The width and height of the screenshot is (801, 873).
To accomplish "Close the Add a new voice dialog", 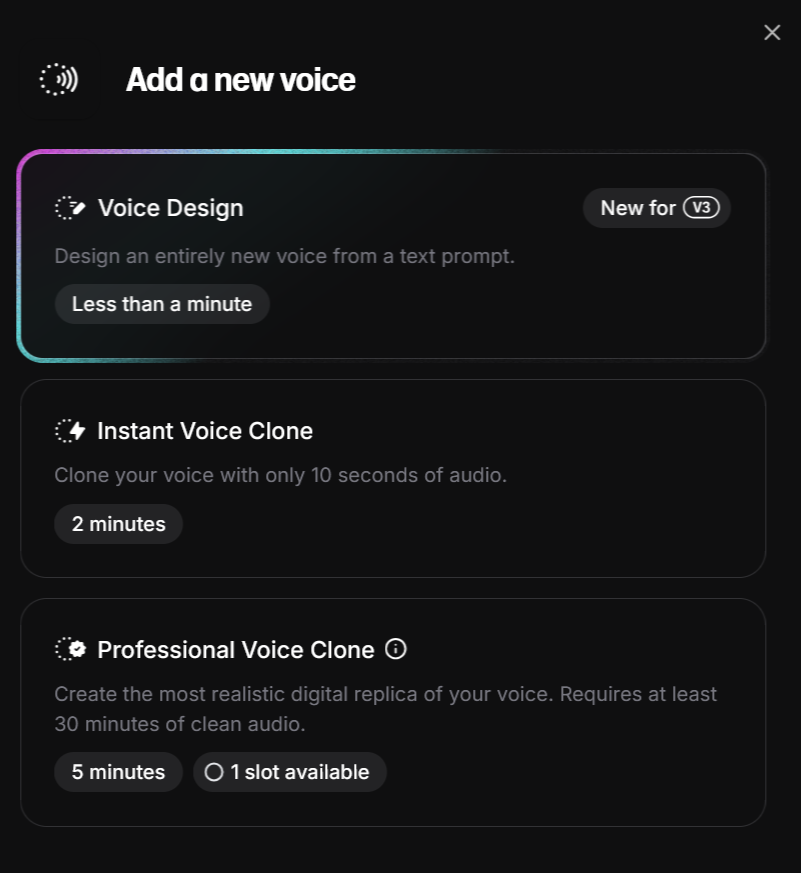I will click(772, 32).
